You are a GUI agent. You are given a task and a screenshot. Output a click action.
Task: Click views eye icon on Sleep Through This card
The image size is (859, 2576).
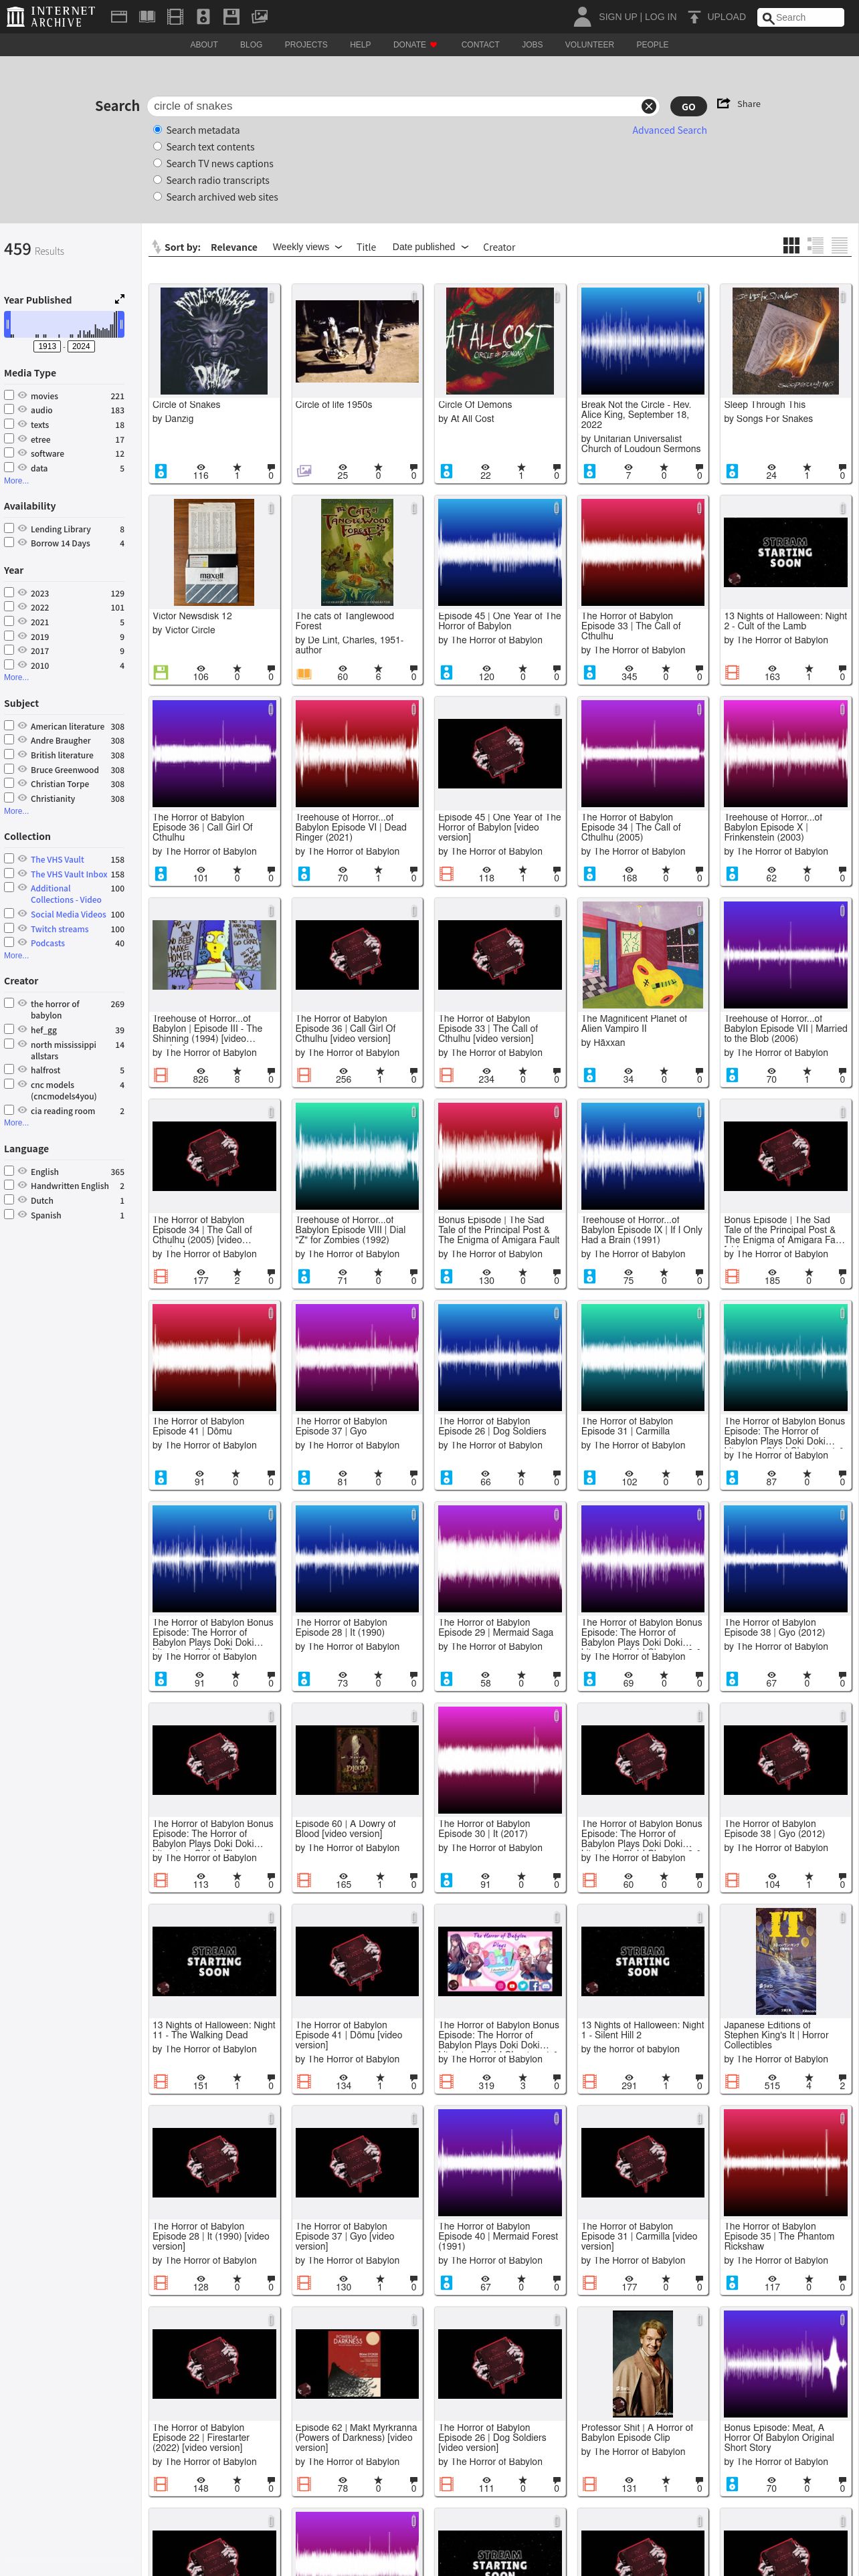tap(771, 467)
